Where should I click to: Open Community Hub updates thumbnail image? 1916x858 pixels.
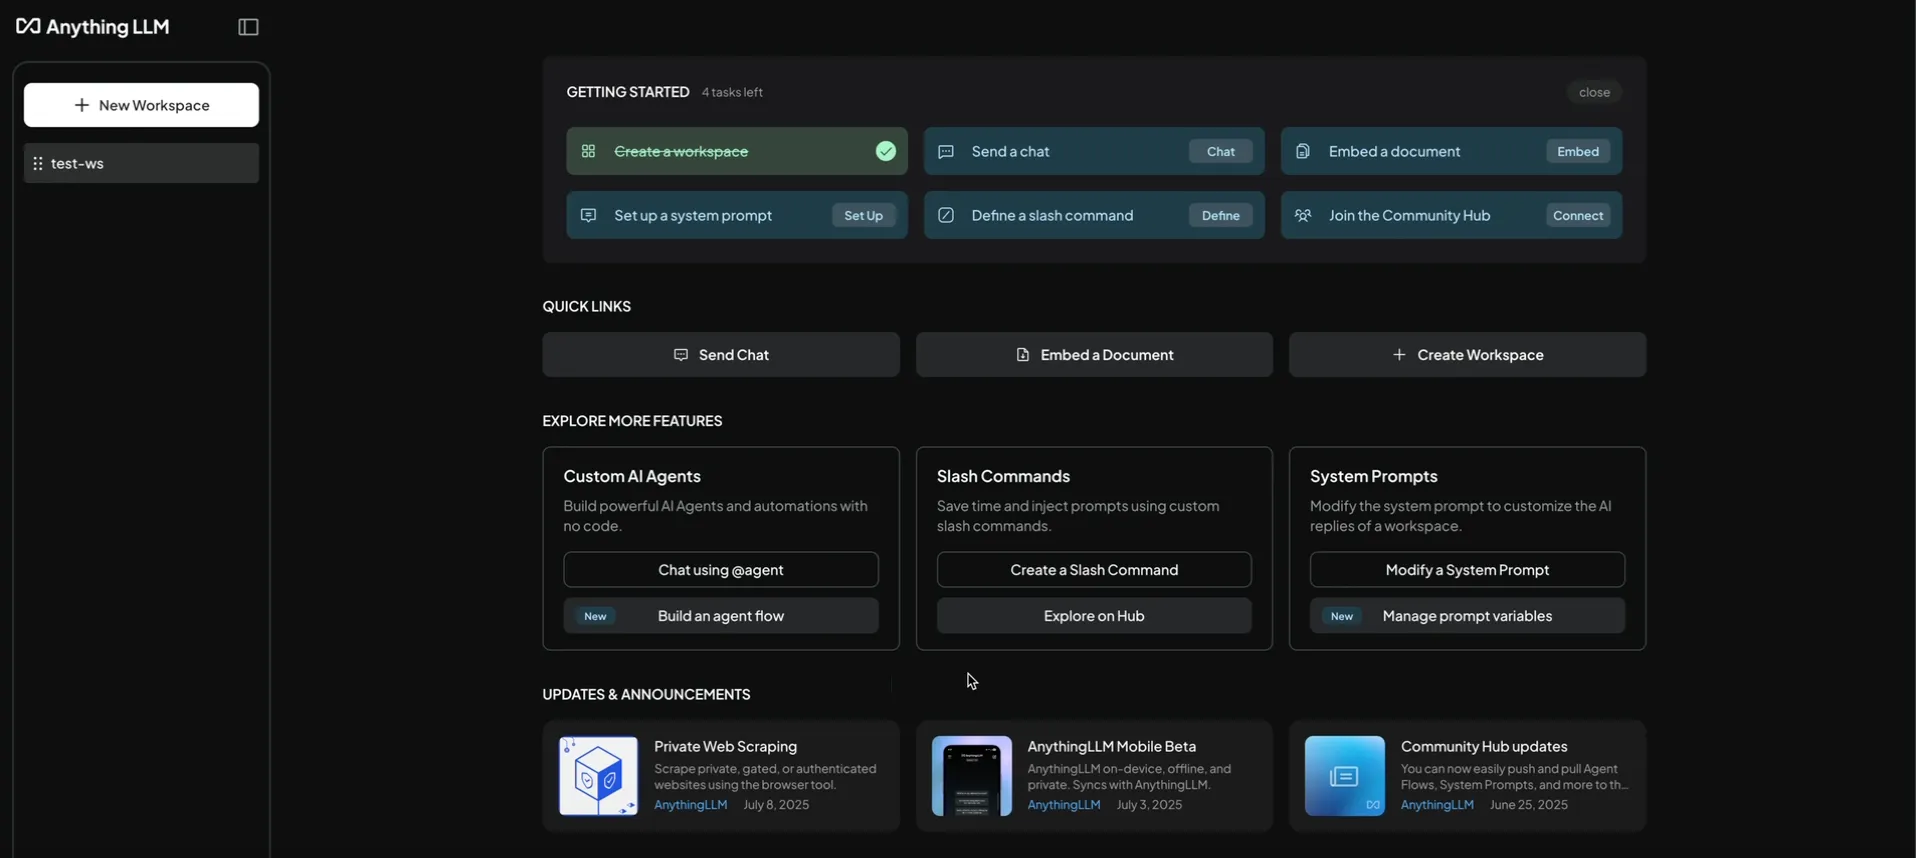click(x=1345, y=776)
